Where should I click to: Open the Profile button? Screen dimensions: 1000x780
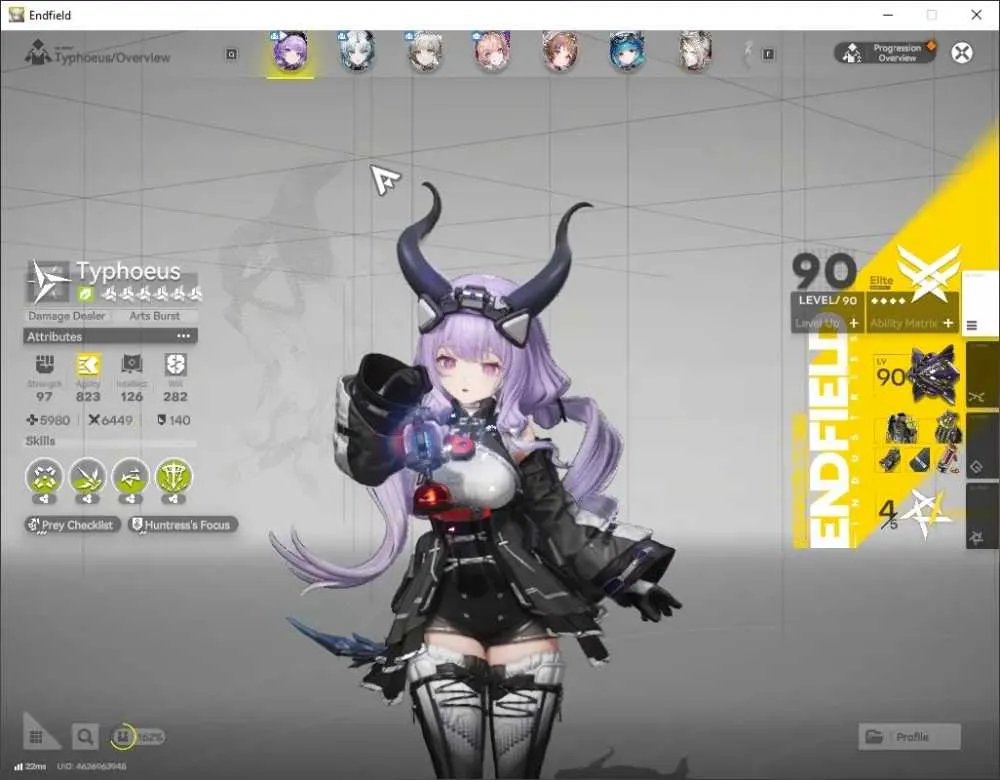click(x=909, y=737)
